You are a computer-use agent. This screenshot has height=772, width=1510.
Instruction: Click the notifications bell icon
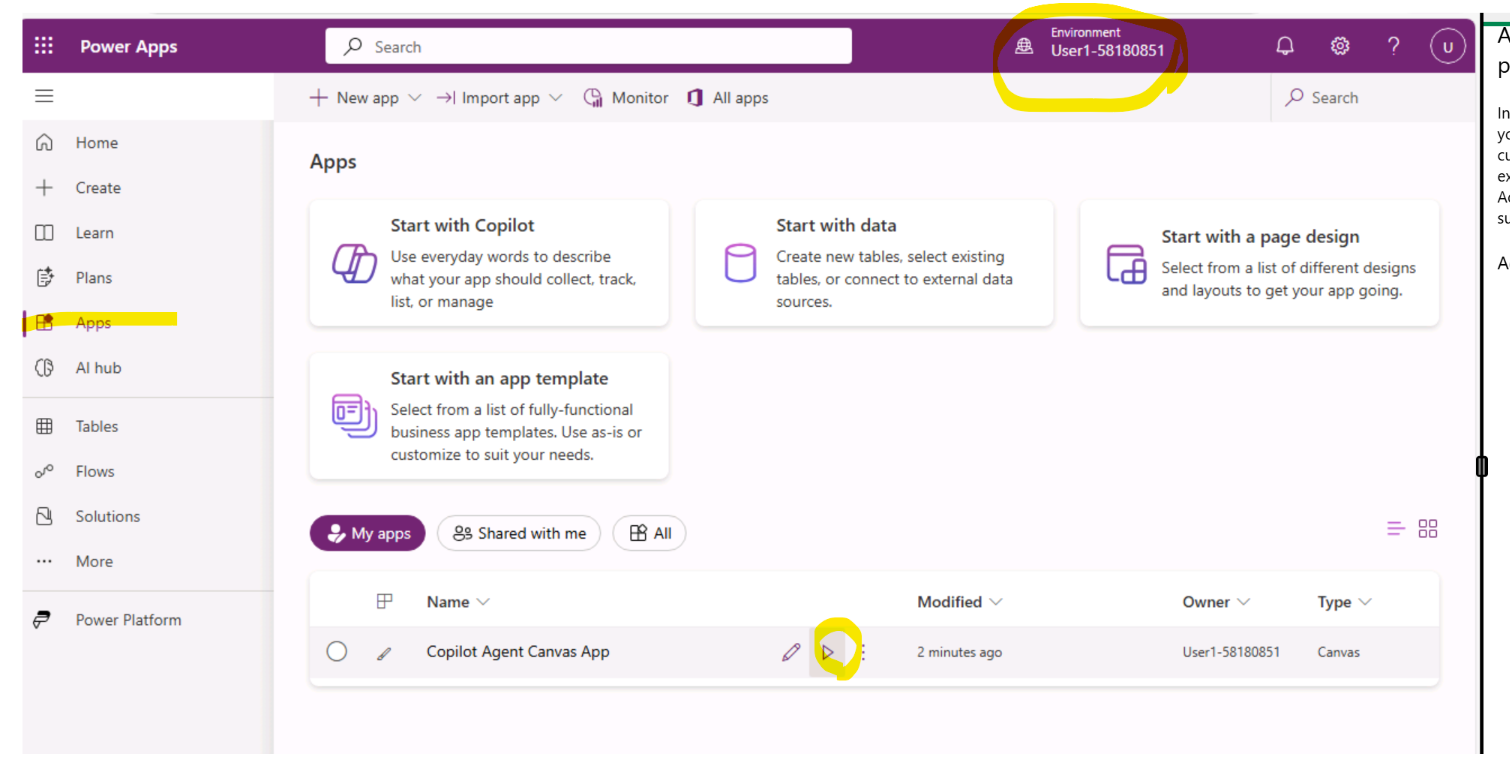[1285, 46]
